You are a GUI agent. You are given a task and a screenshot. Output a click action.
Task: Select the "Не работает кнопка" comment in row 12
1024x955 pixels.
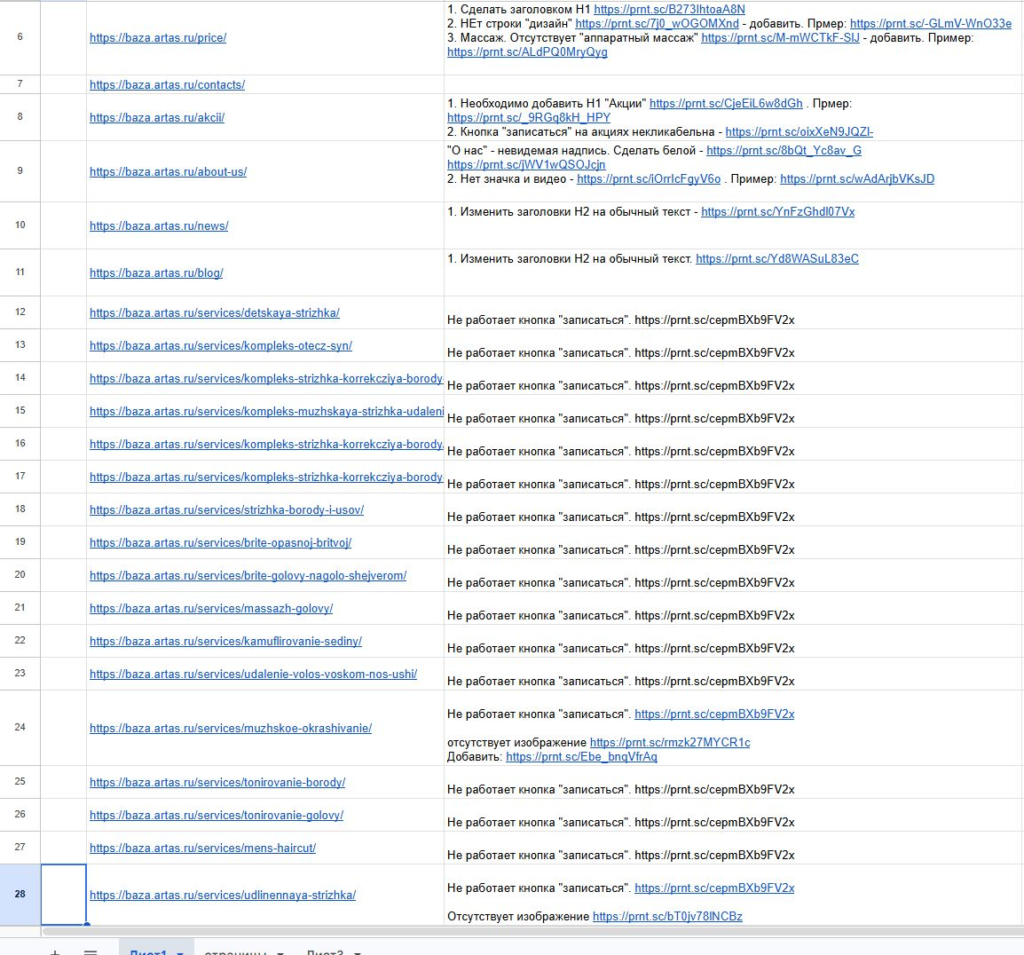point(620,320)
